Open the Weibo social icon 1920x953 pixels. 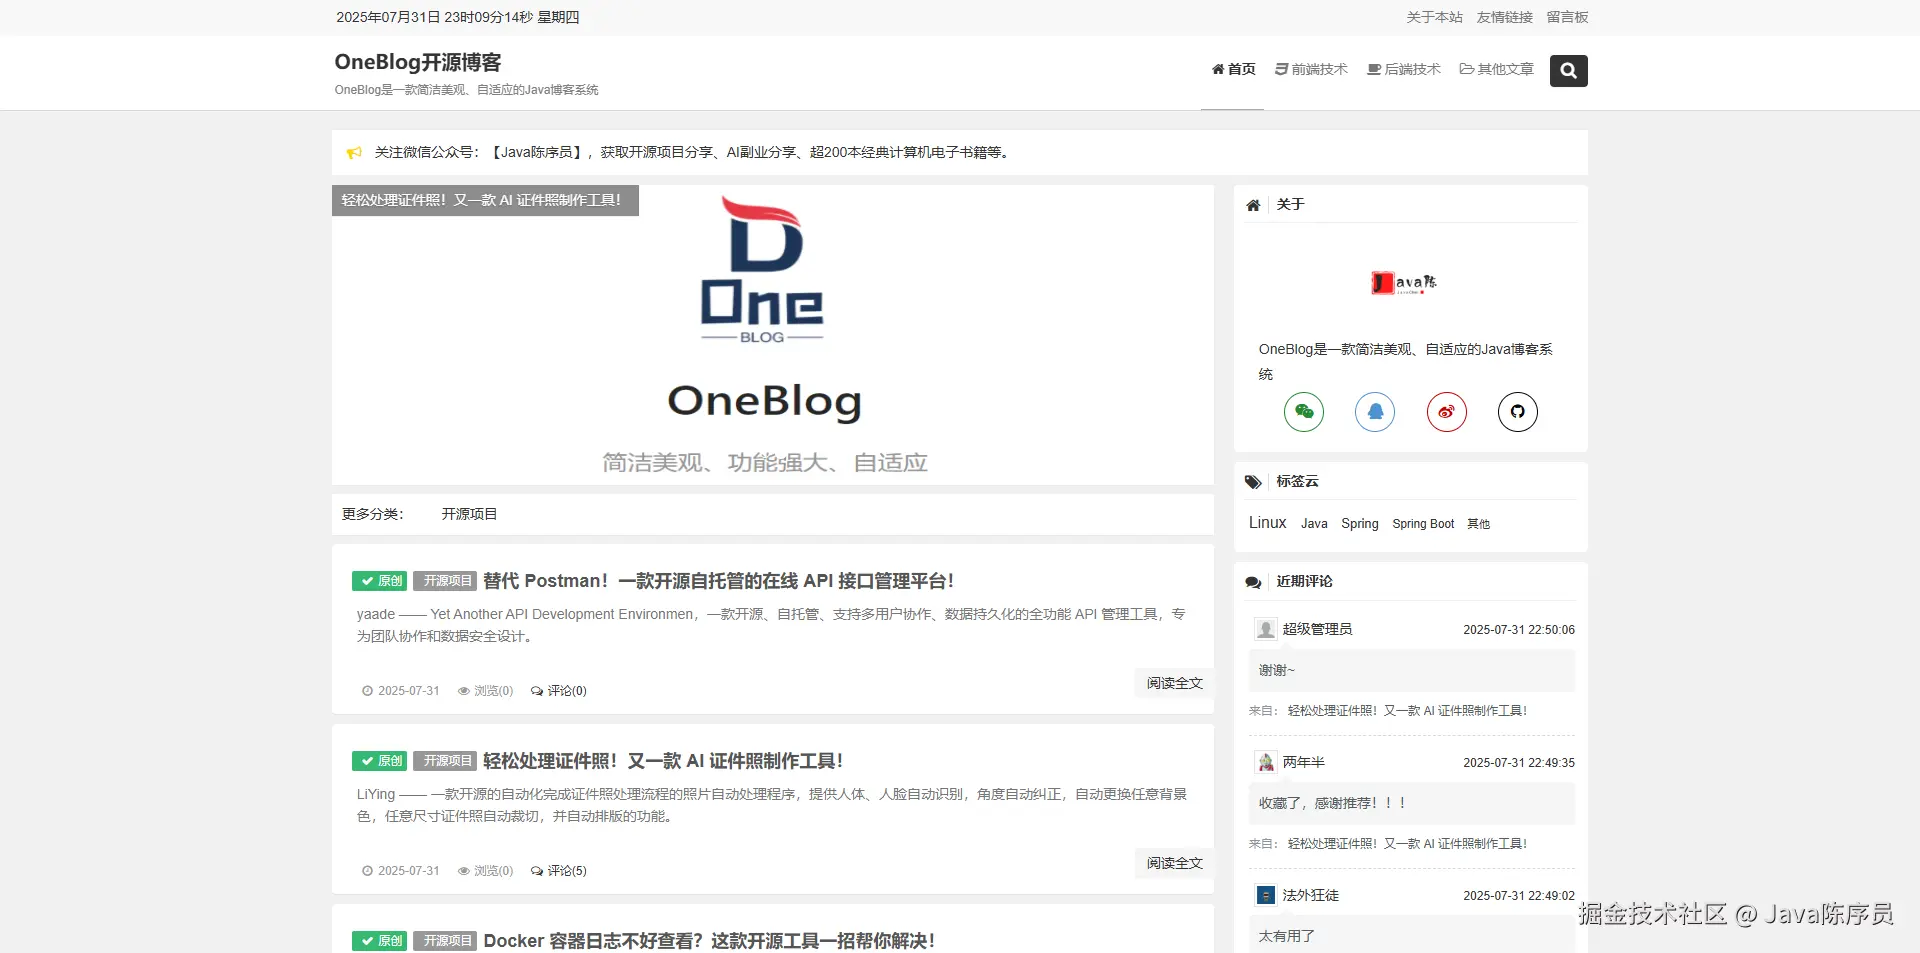coord(1446,412)
